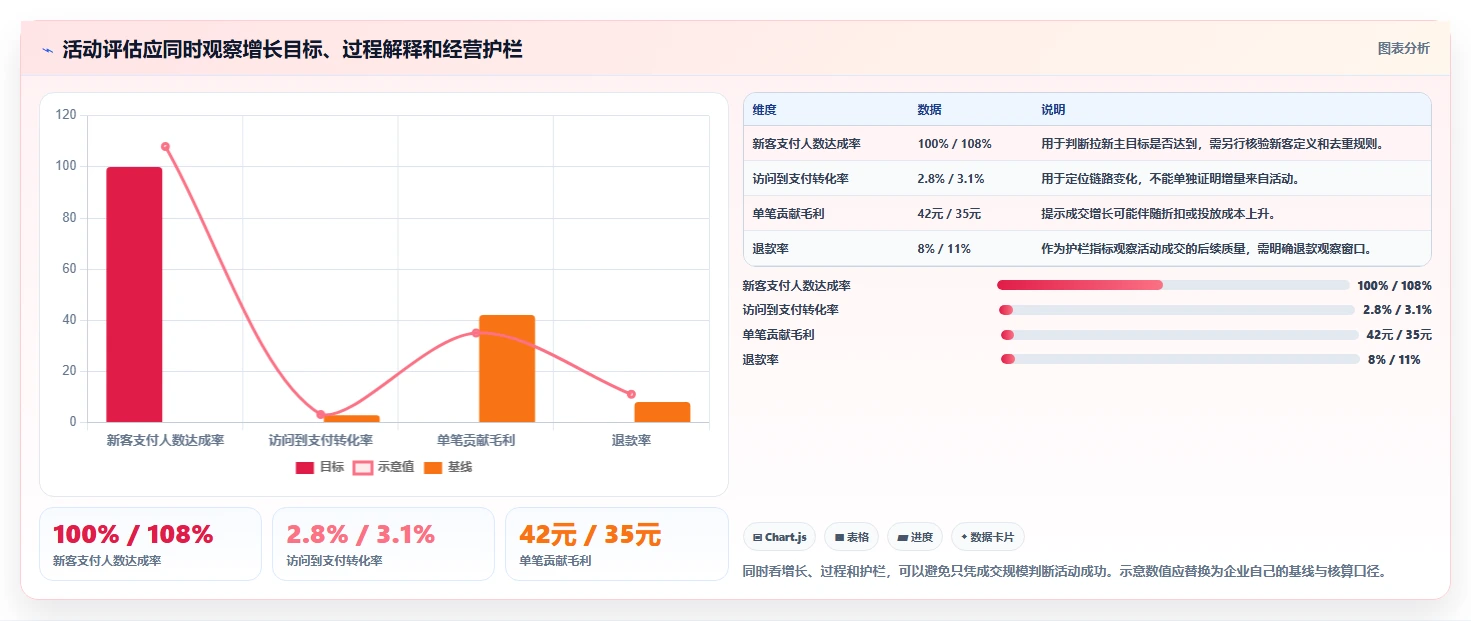The image size is (1471, 621).
Task: Click the 访问到支付转化率 progress bar
Action: (1175, 310)
